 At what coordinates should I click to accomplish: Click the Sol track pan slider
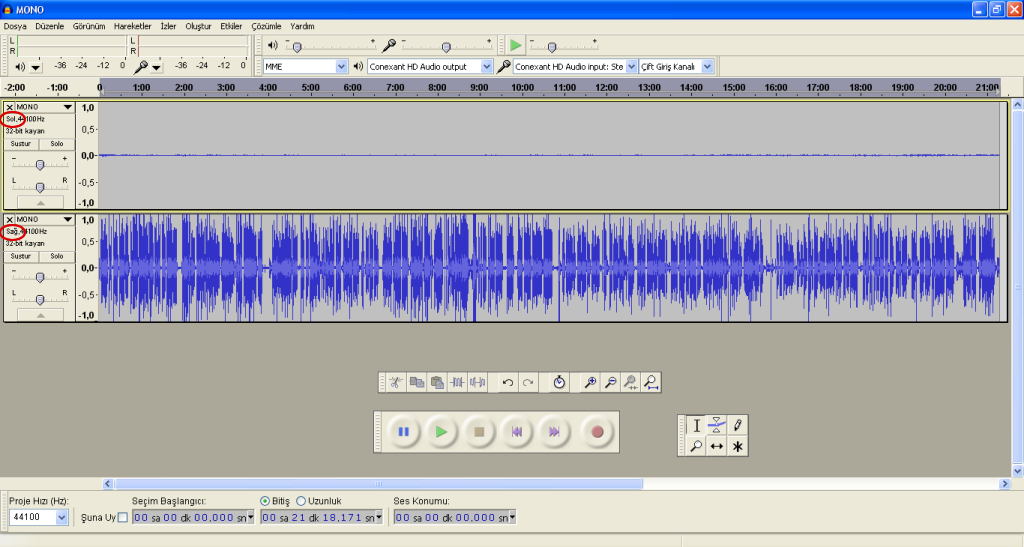(x=40, y=187)
